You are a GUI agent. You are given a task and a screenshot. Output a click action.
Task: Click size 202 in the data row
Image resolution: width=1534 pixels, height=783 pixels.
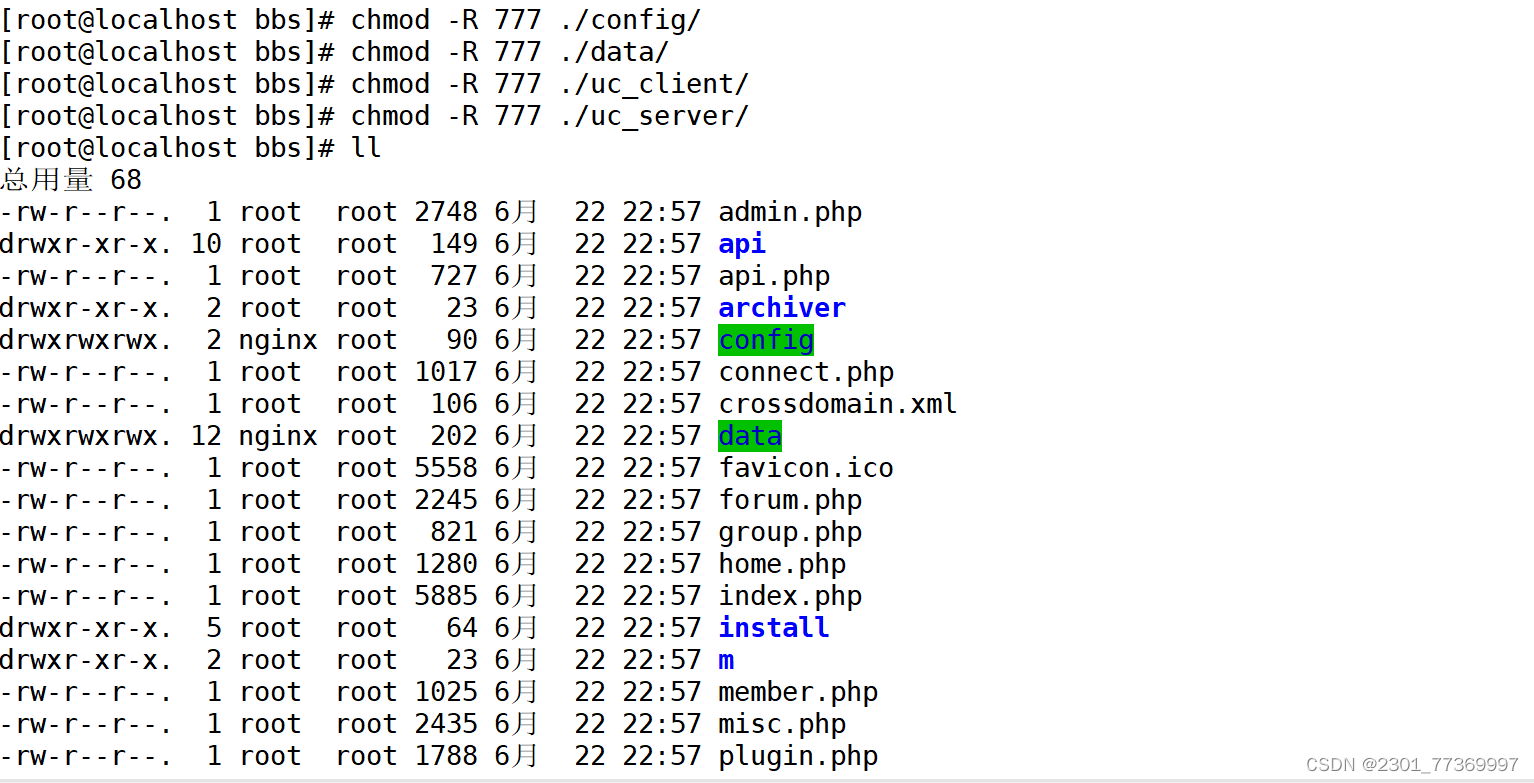coord(454,436)
